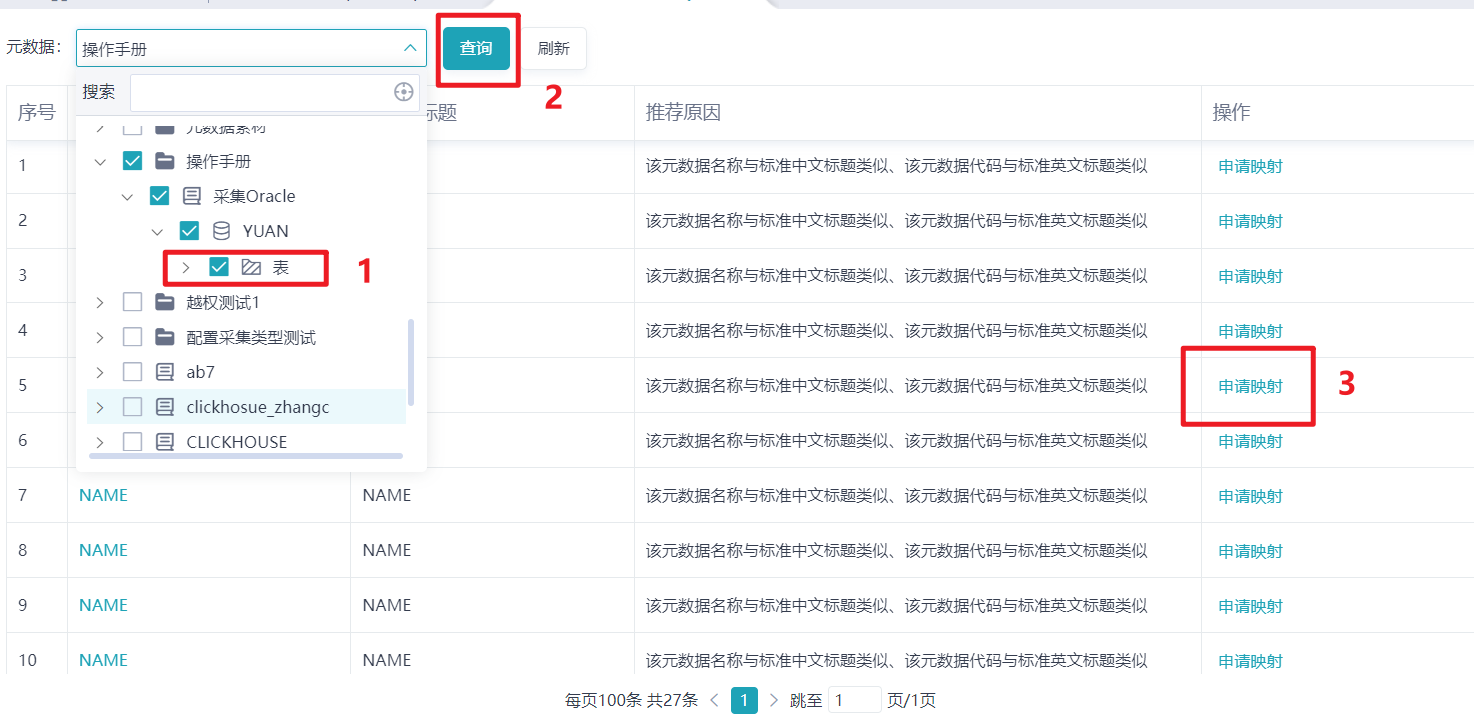Click the document icon beside 采集Oracle
Viewport: 1474px width, 721px height.
(x=192, y=196)
